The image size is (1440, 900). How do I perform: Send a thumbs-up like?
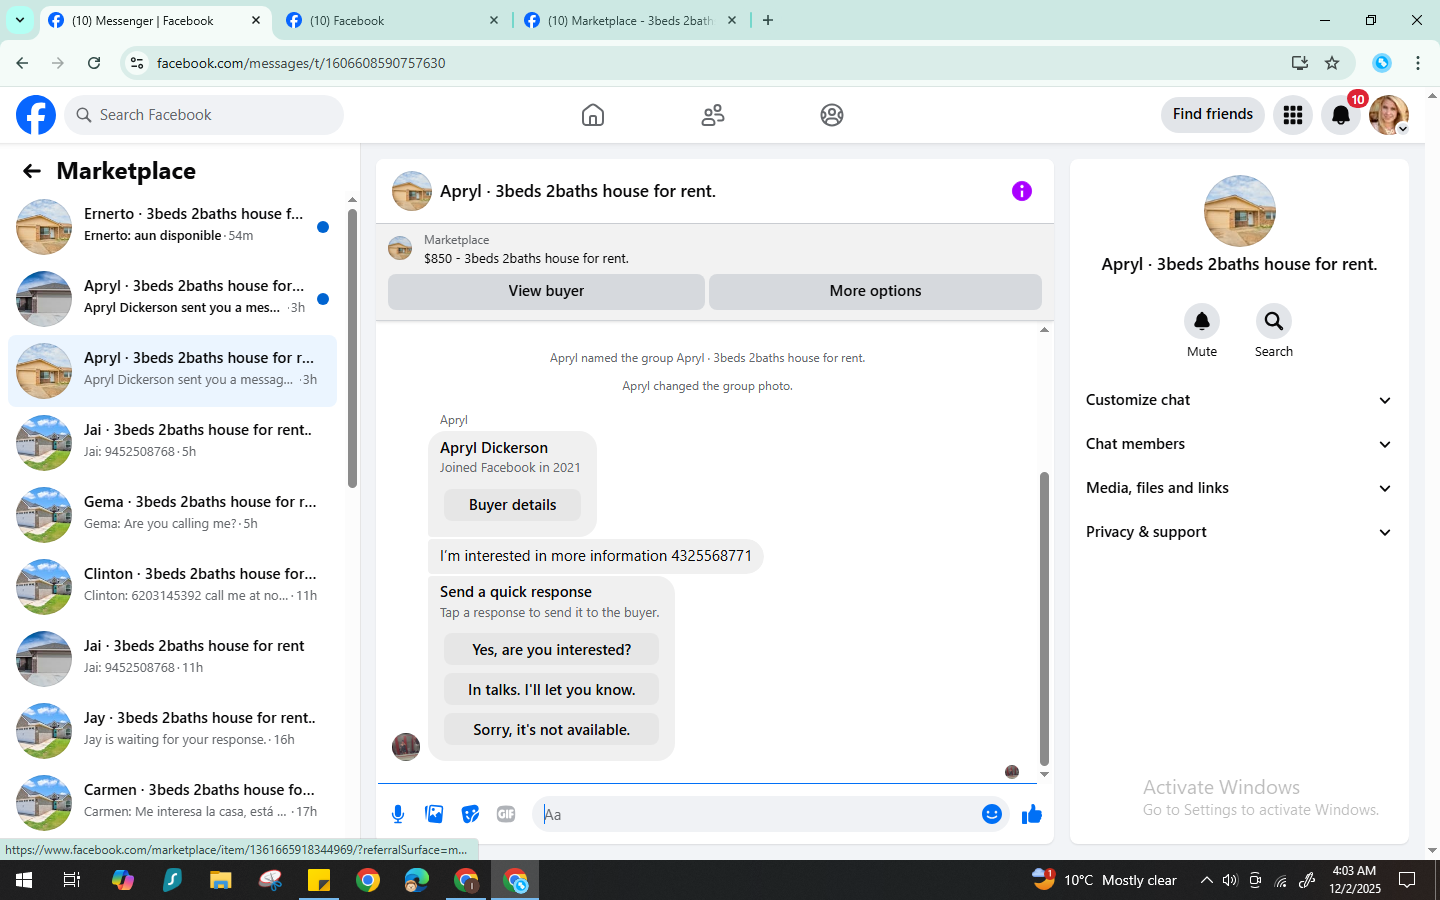tap(1032, 814)
